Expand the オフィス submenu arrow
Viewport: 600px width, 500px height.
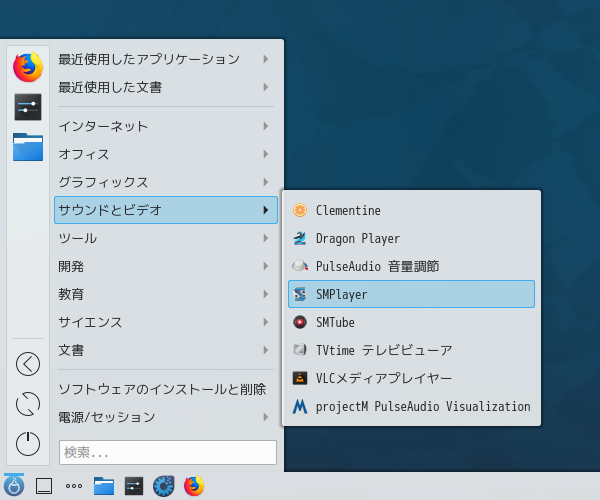266,154
